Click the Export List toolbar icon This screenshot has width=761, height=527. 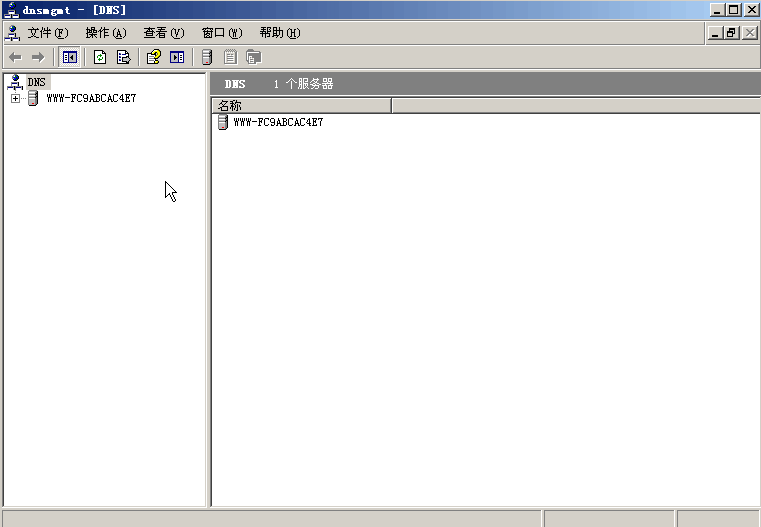123,57
